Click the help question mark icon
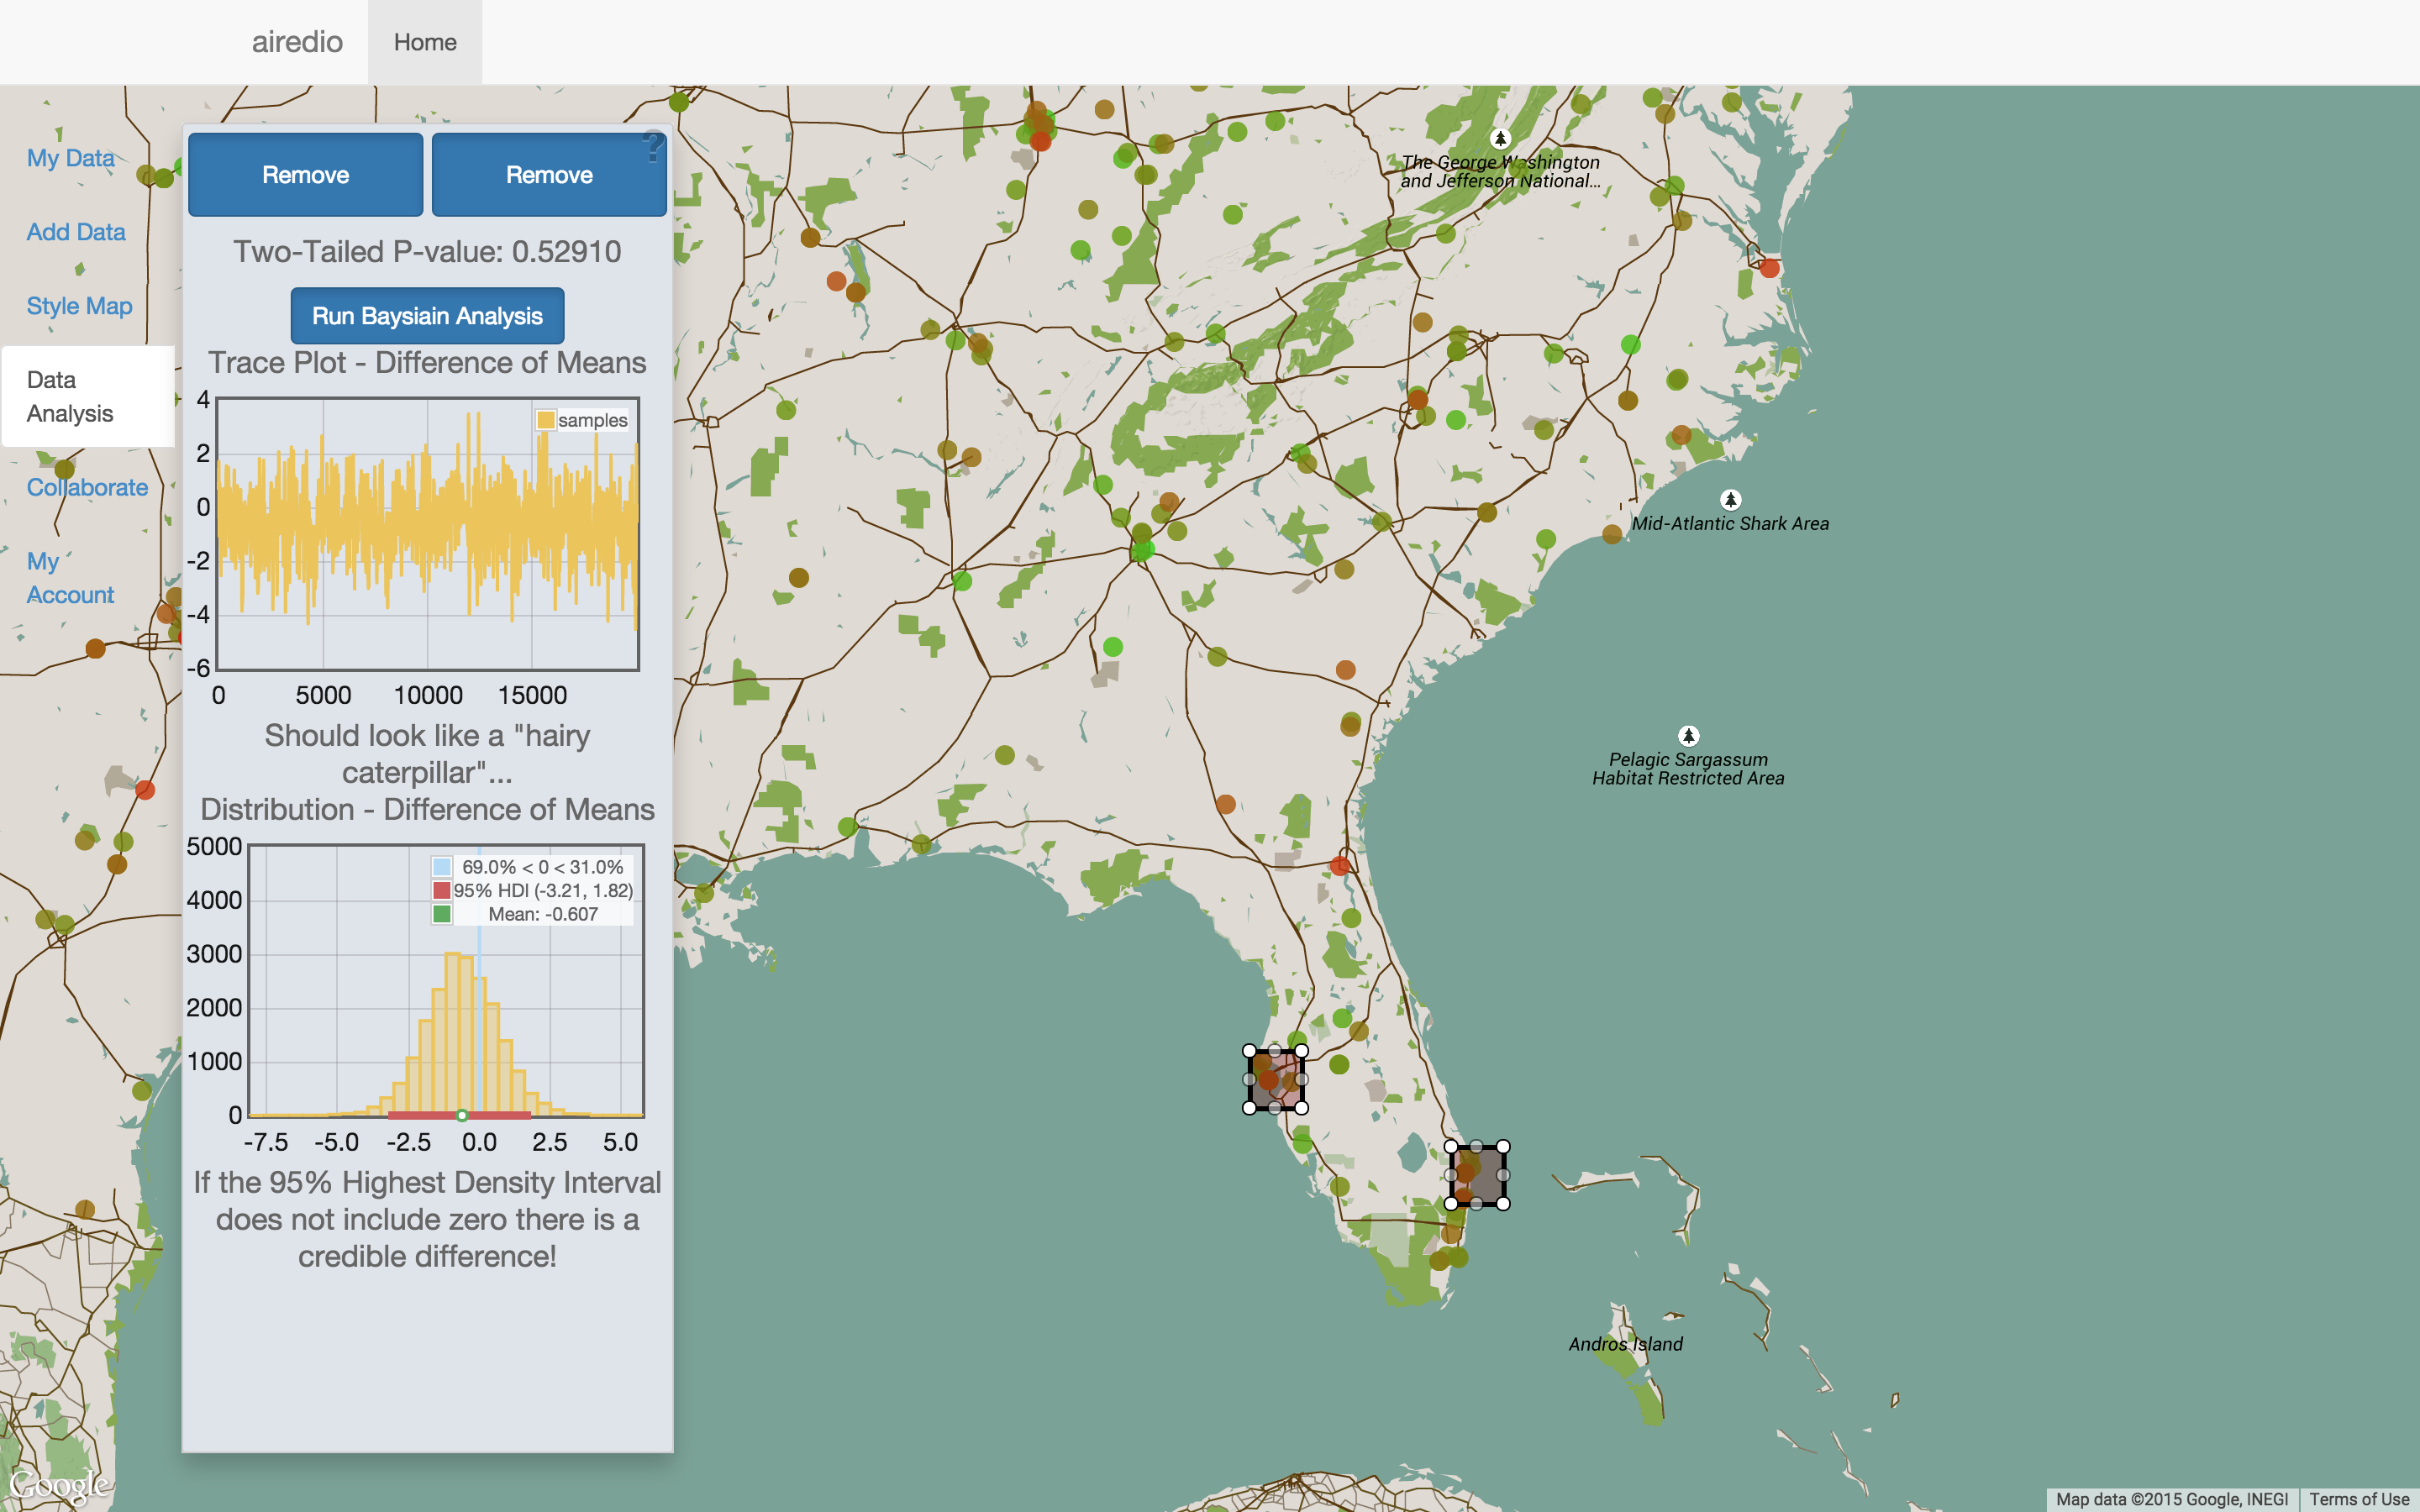 pos(653,147)
